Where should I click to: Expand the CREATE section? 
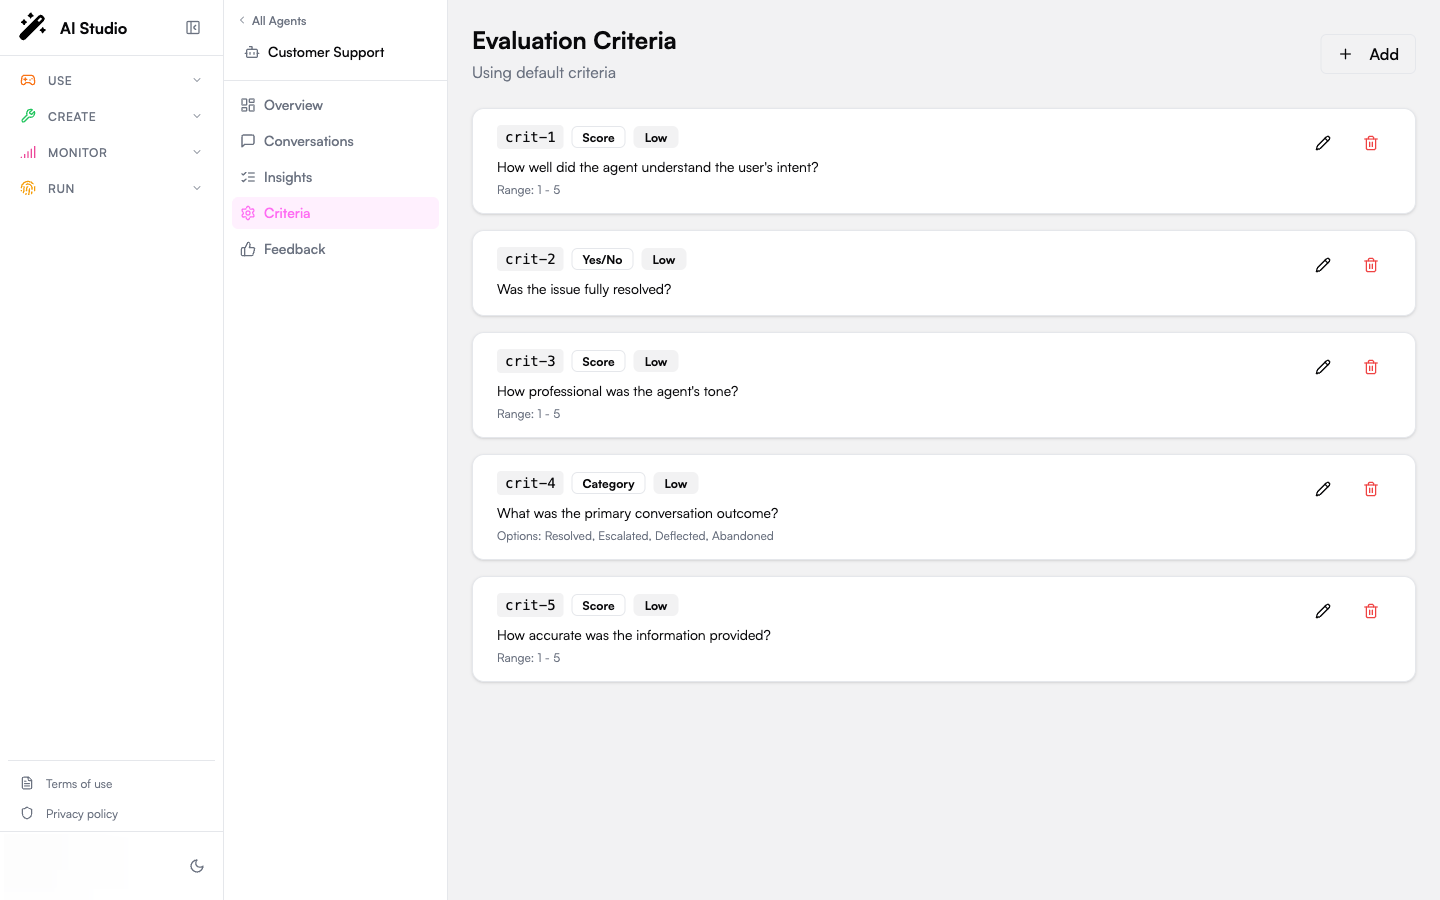point(112,116)
